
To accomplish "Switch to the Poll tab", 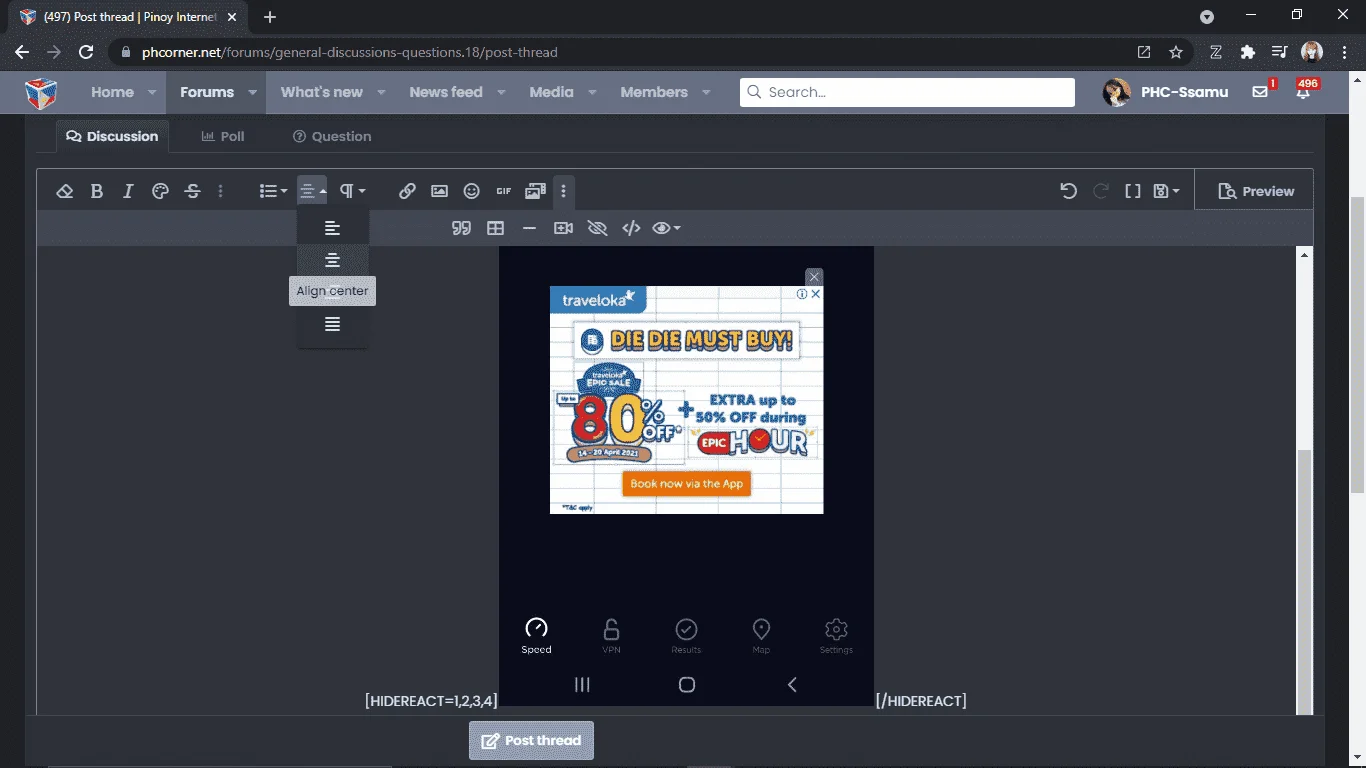I will [x=223, y=136].
